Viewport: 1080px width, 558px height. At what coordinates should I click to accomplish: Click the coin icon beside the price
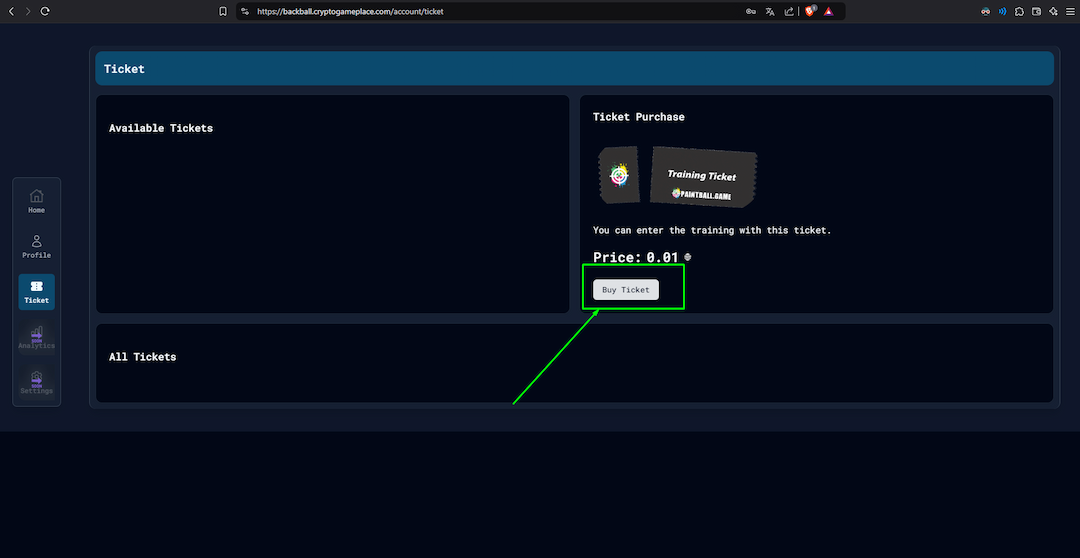[x=687, y=257]
